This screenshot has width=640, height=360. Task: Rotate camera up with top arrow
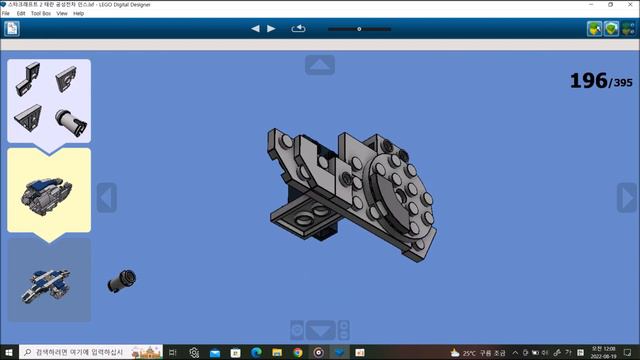[x=320, y=65]
